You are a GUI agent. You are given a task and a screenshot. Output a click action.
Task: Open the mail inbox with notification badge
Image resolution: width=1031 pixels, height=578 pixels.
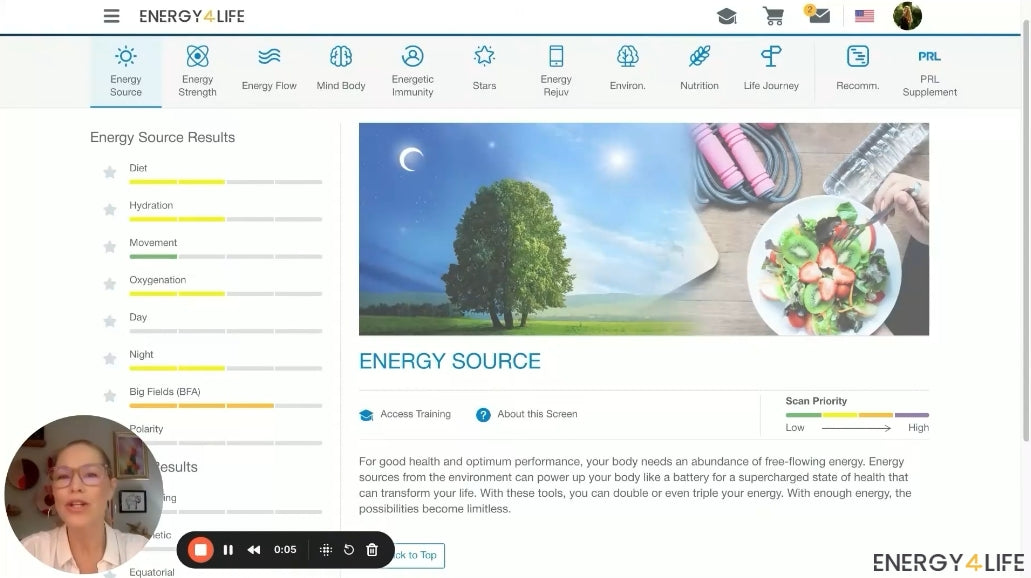point(818,16)
